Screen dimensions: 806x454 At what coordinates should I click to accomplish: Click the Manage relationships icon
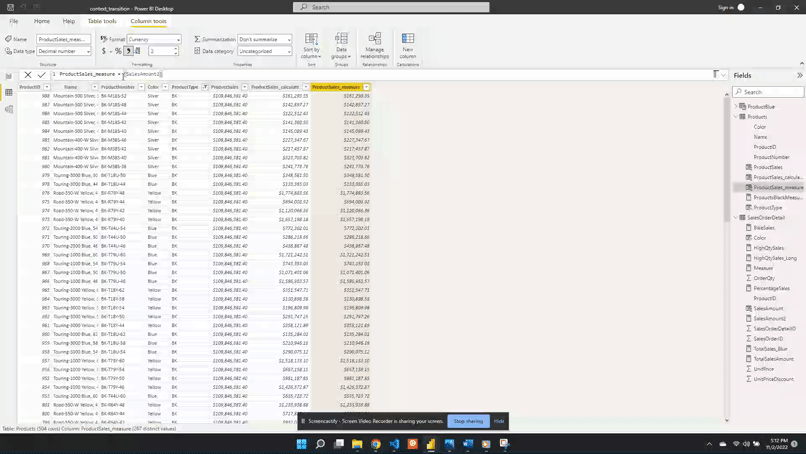[x=375, y=45]
